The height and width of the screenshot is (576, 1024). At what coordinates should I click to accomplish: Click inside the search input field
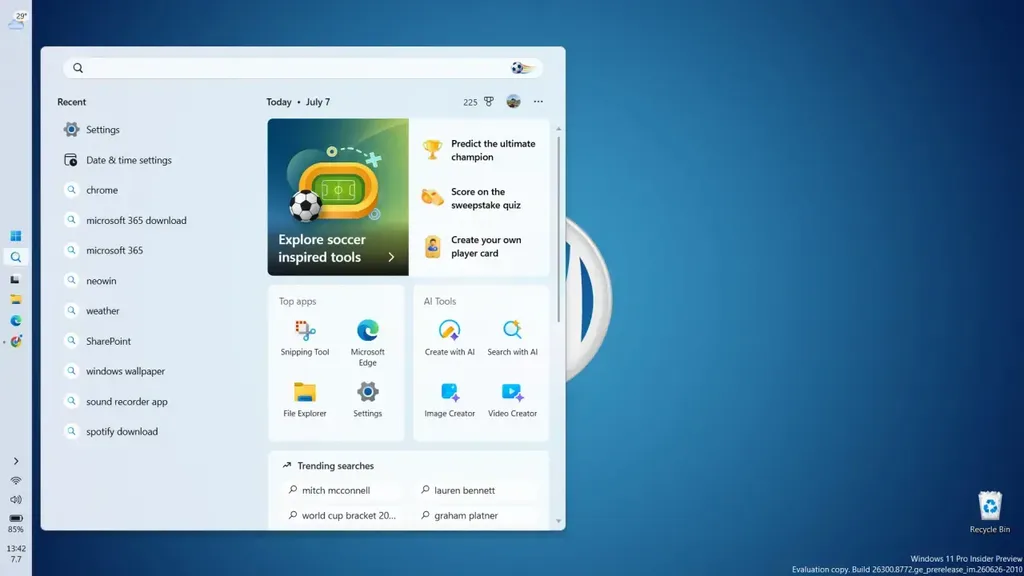click(302, 68)
